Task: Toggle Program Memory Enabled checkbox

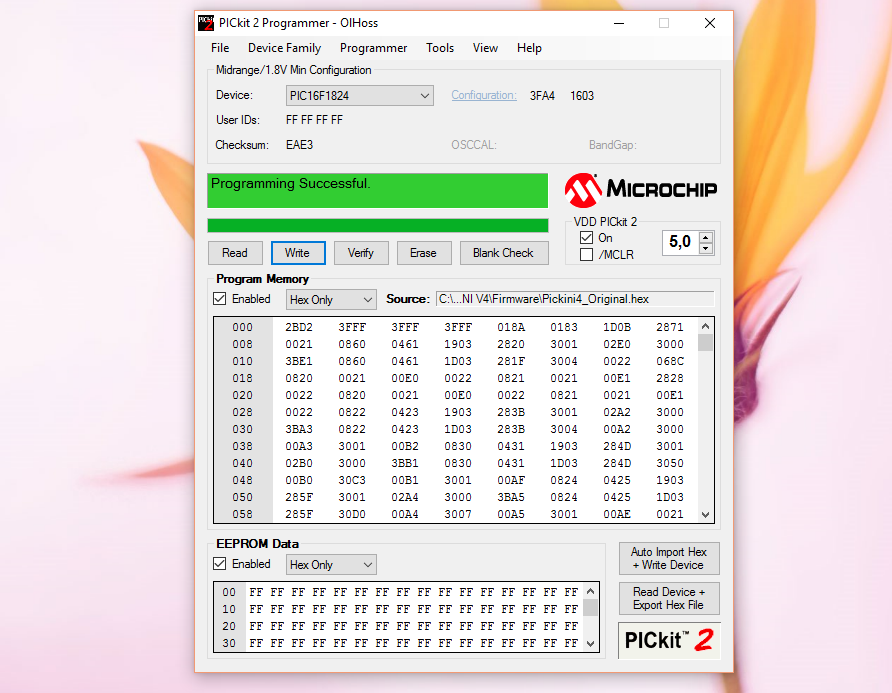Action: 220,299
